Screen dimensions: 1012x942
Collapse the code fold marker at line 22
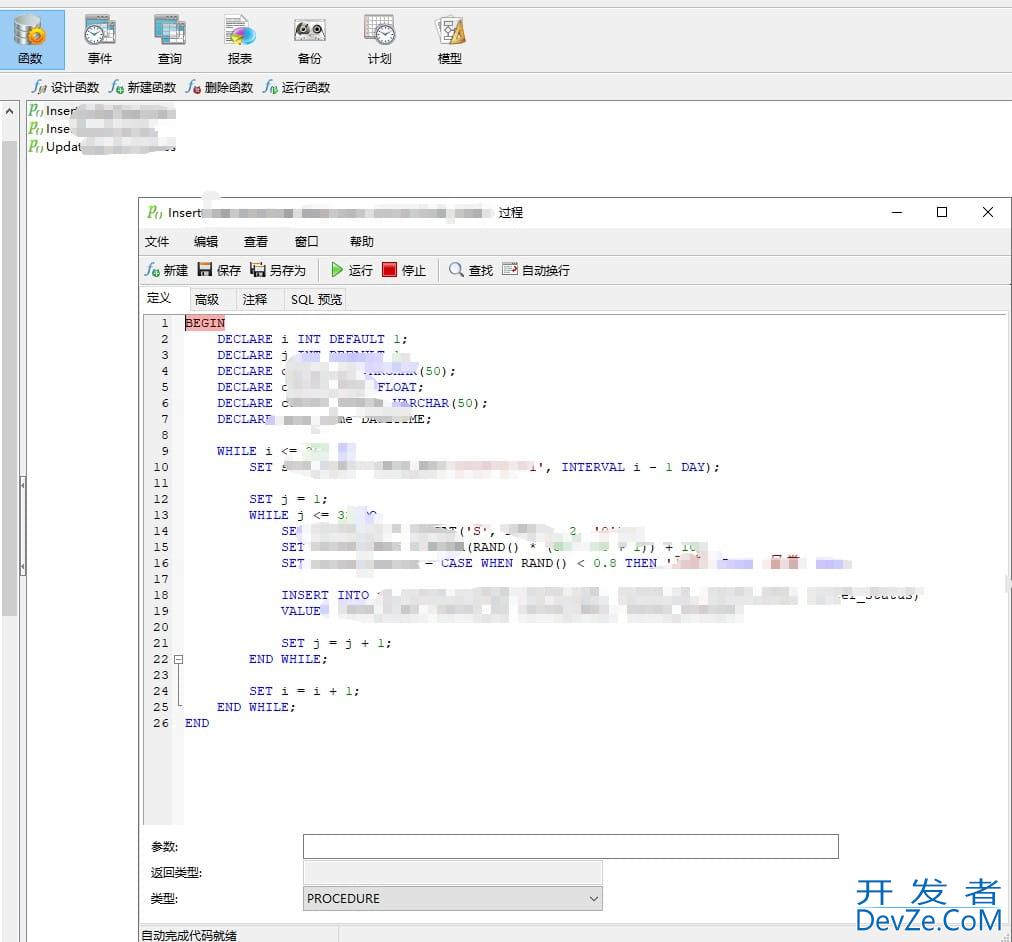coord(179,659)
